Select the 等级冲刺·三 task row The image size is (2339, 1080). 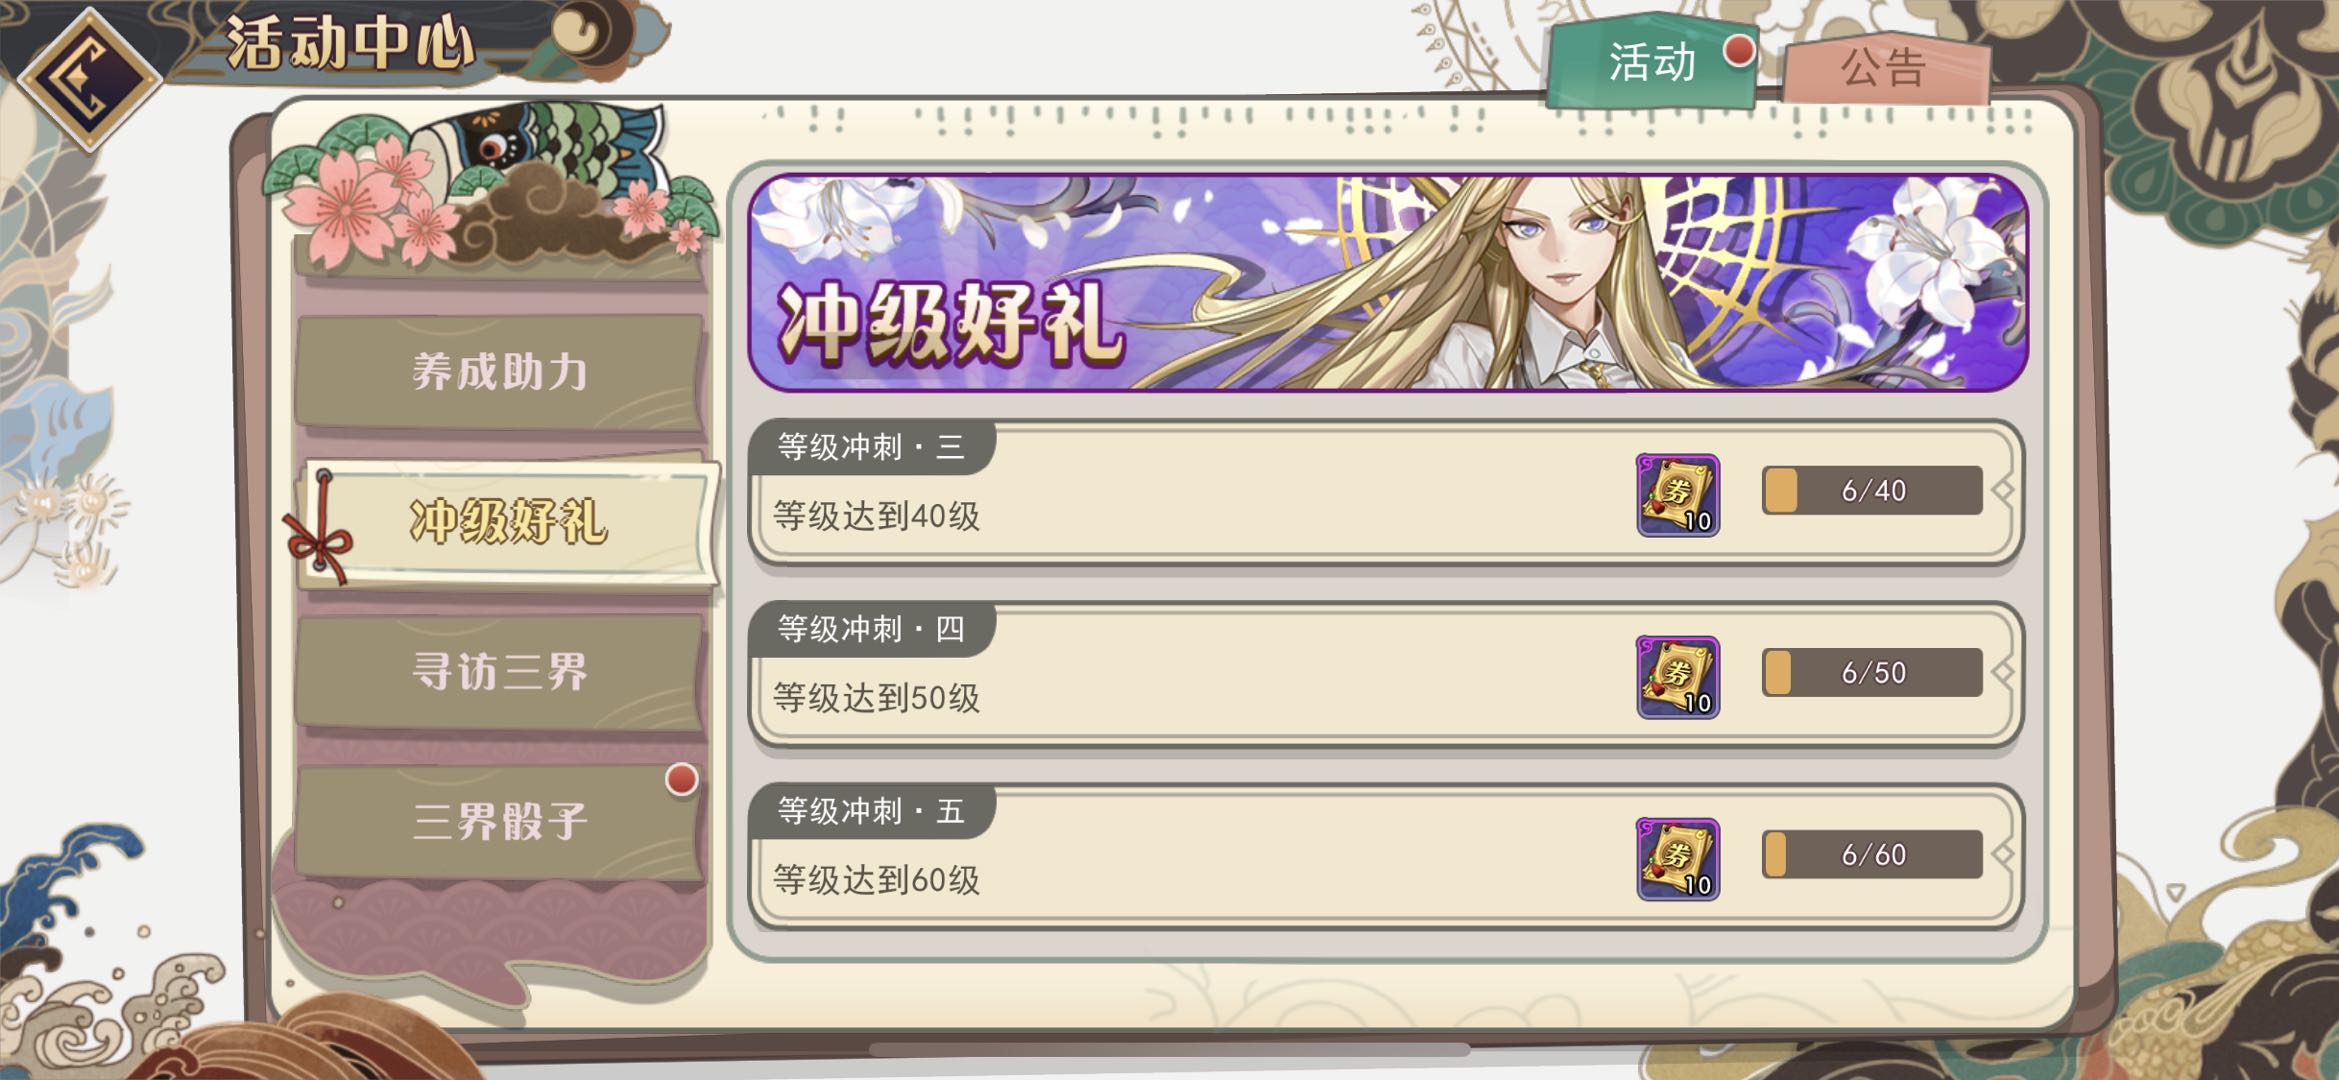[x=1385, y=493]
